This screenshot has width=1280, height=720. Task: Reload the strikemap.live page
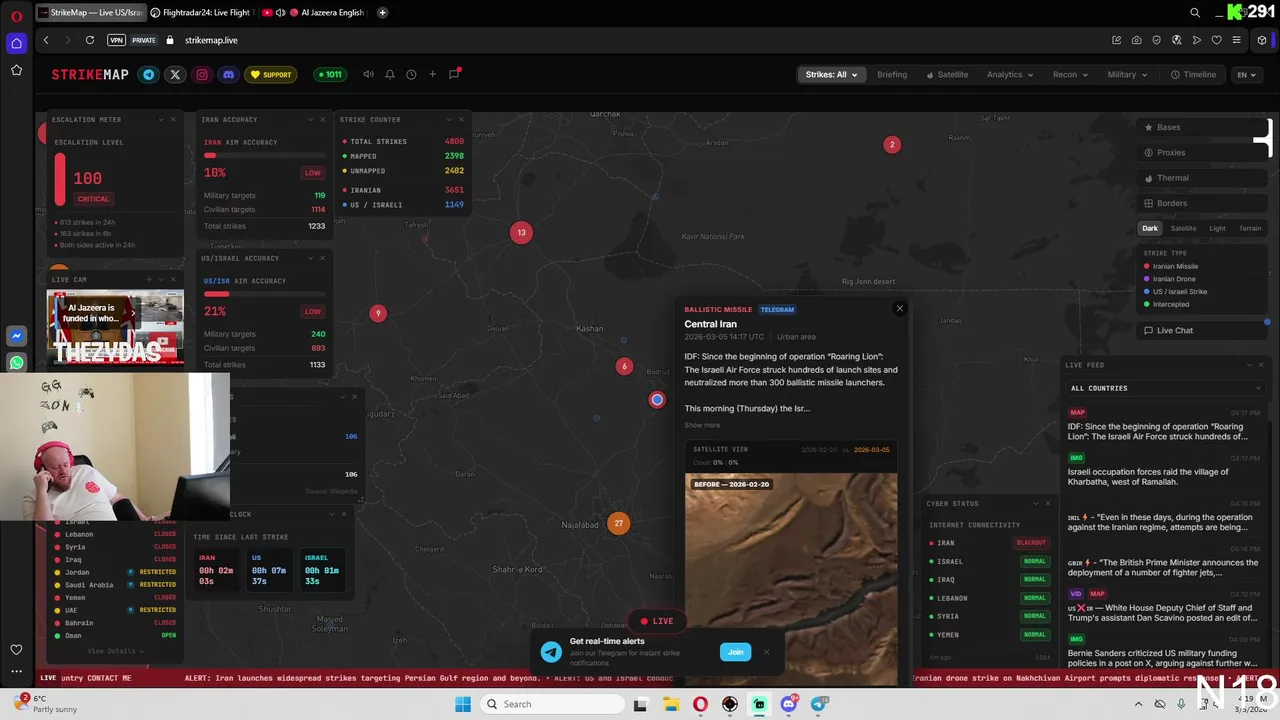(90, 40)
